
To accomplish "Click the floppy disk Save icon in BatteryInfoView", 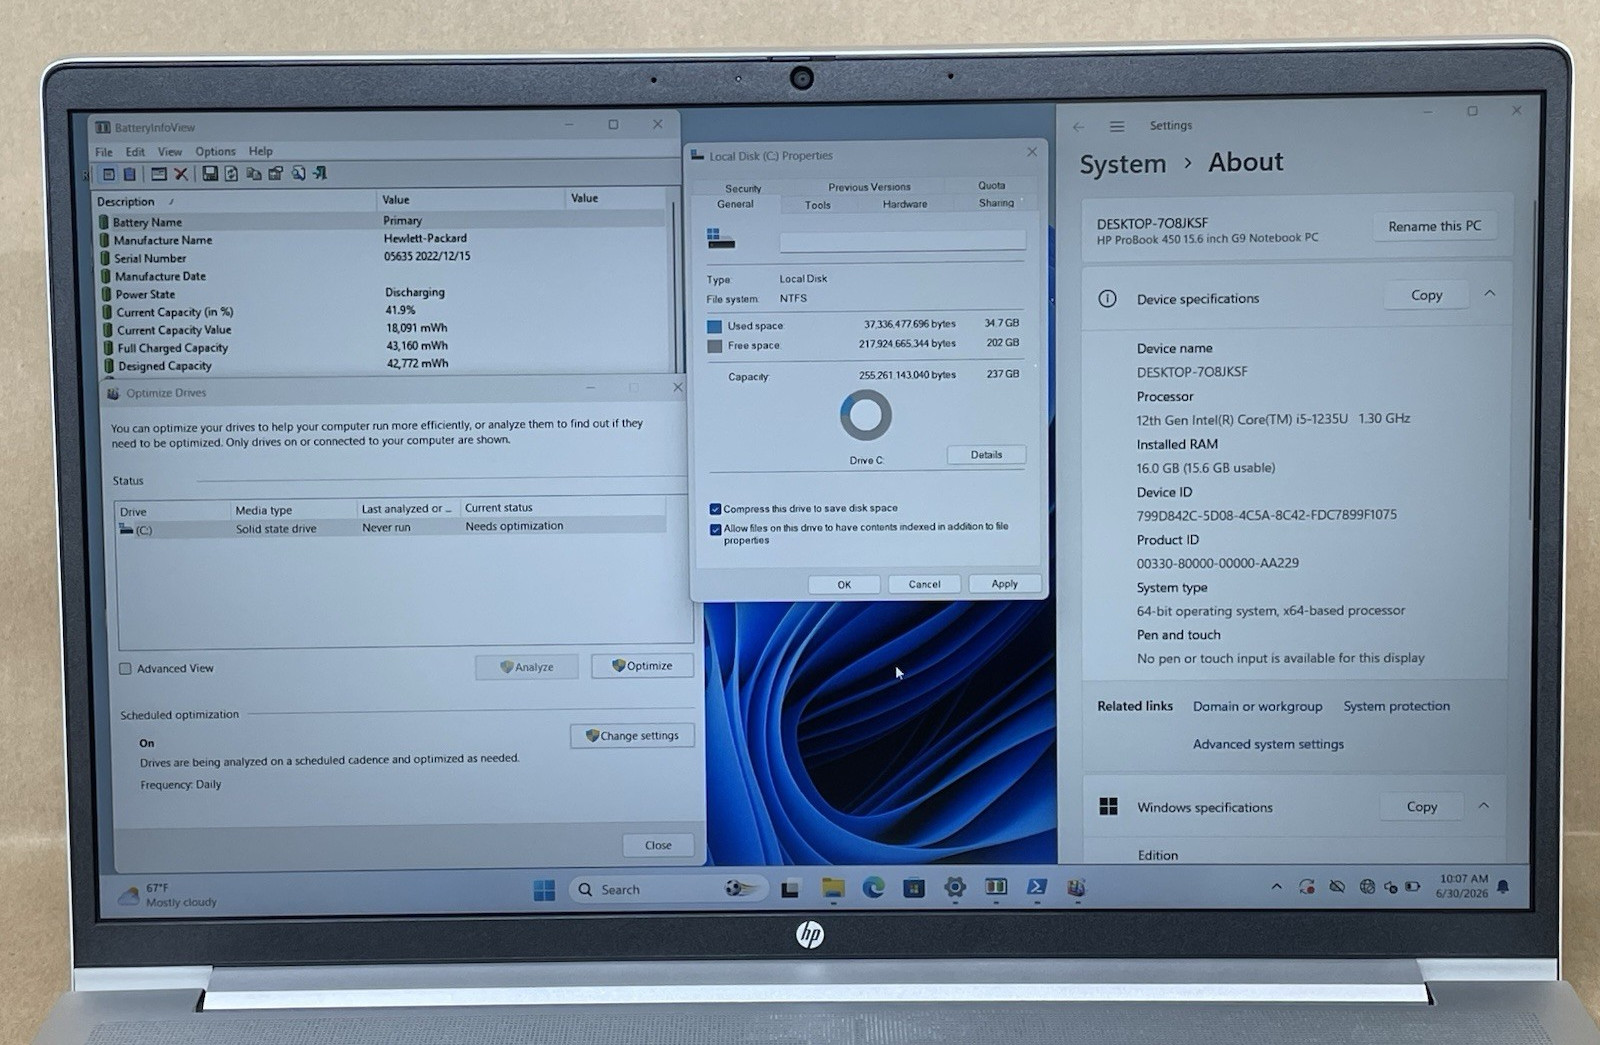I will coord(210,174).
